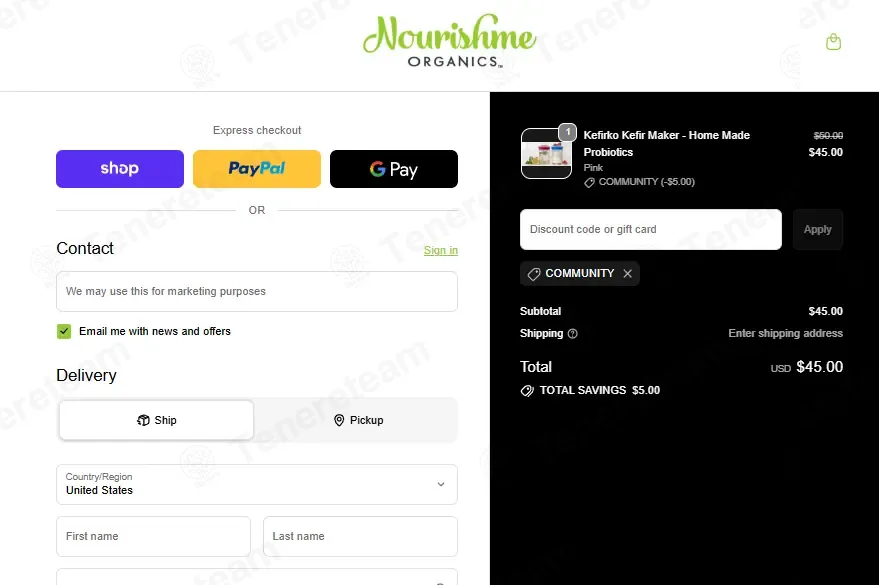Click the tag icon beside TOTAL SAVINGS

click(527, 391)
